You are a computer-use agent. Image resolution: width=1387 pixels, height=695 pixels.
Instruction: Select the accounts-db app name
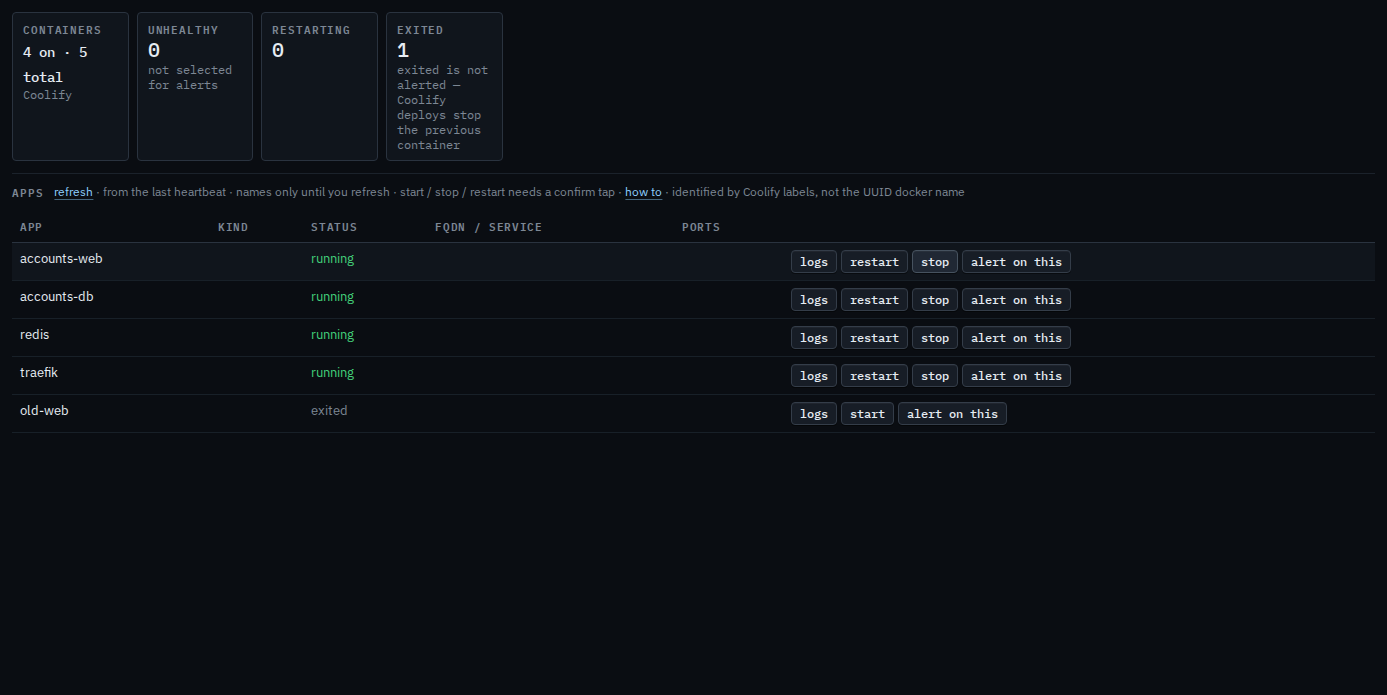point(57,297)
